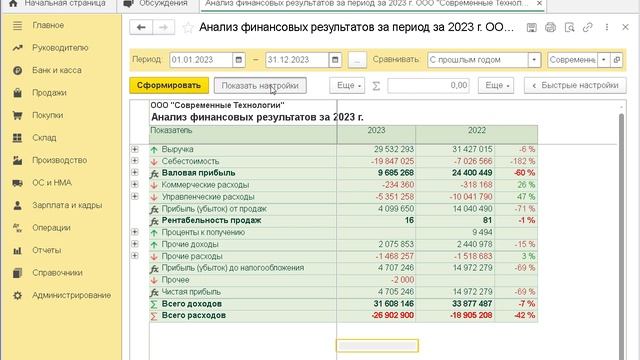Open the Сравнивать dropdown list
Viewport: 640px width, 360px height.
[534, 60]
